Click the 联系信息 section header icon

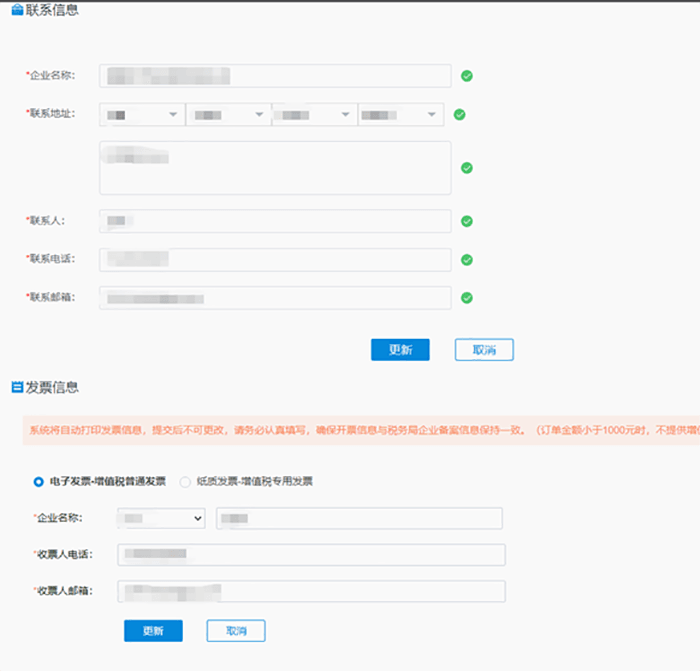click(x=17, y=9)
